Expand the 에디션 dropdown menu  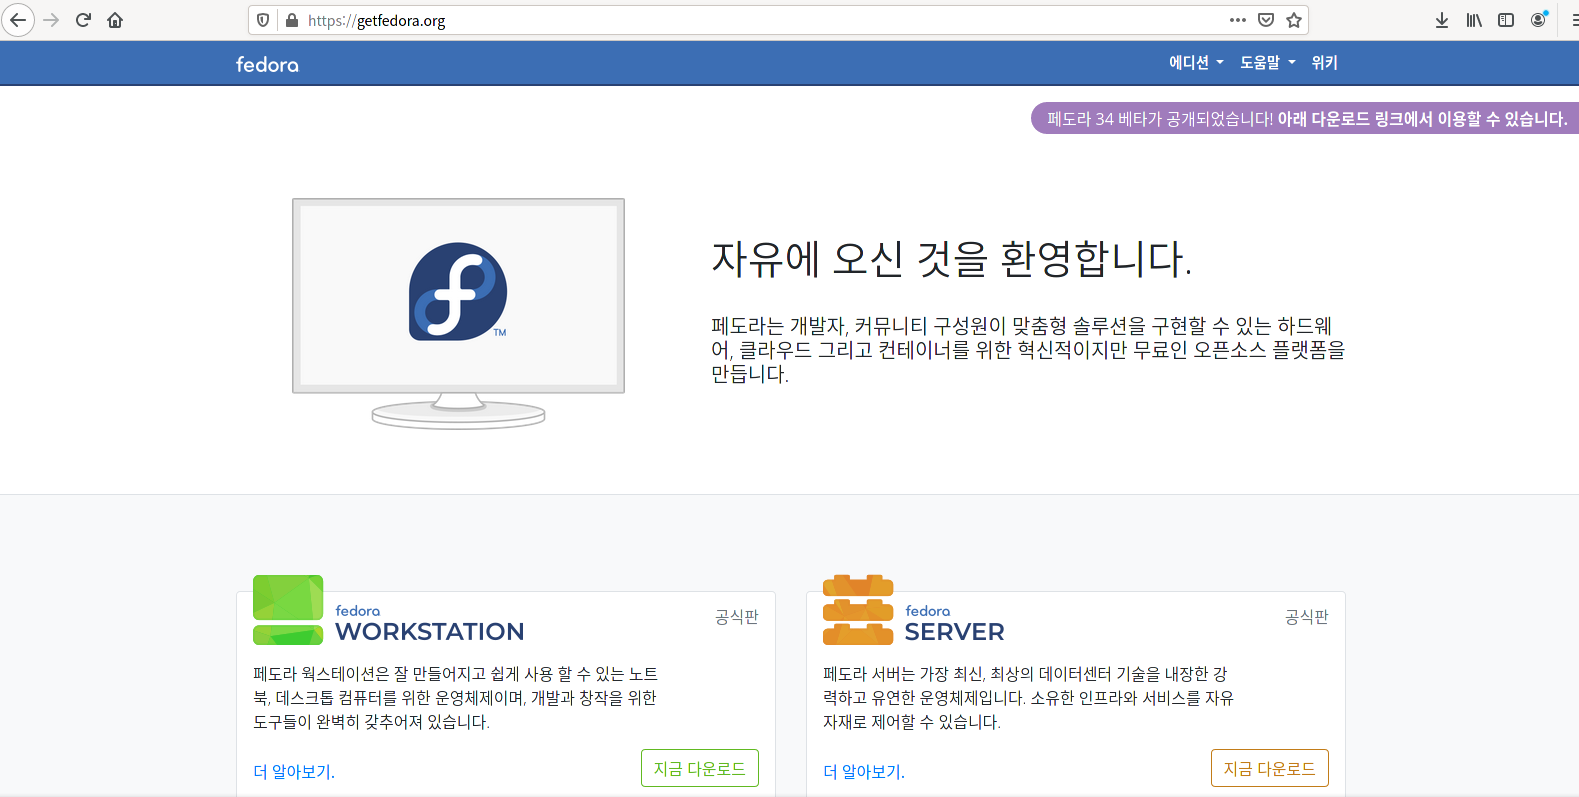[x=1196, y=62]
